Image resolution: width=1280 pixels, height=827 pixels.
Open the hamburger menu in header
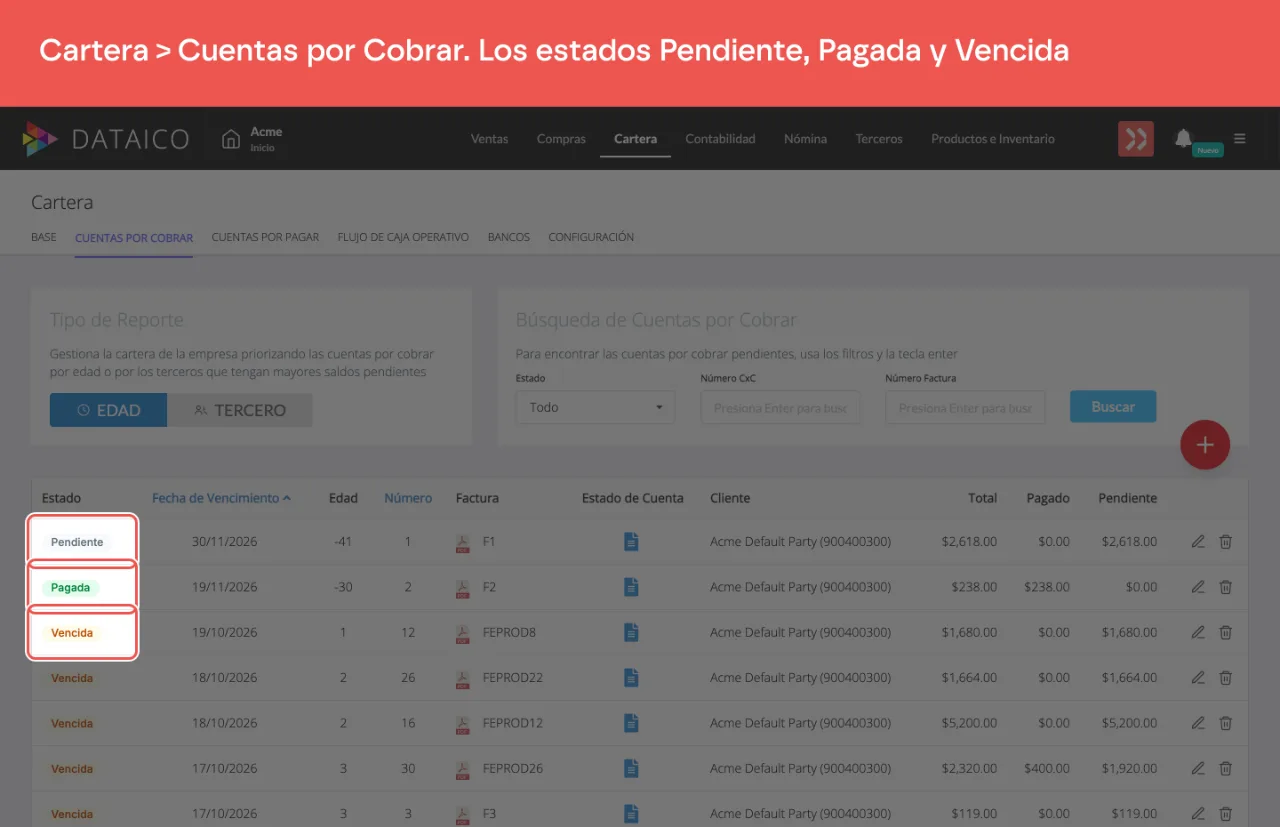coord(1240,139)
